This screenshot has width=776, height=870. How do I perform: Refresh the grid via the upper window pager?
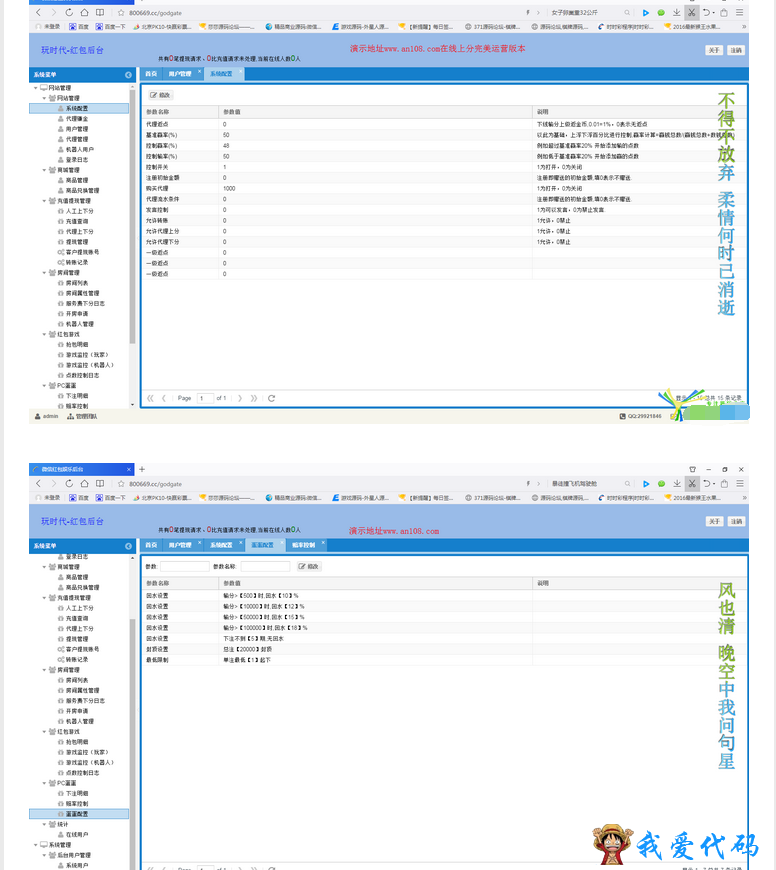(271, 398)
